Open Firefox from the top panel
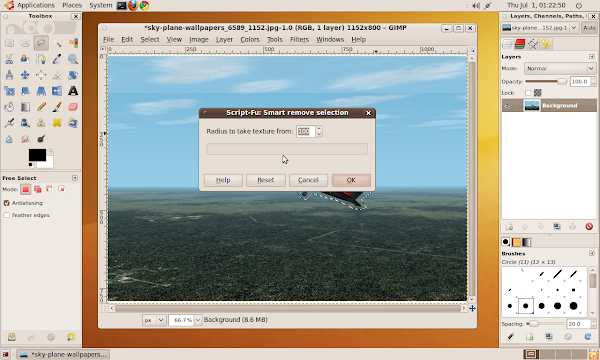 point(133,5)
